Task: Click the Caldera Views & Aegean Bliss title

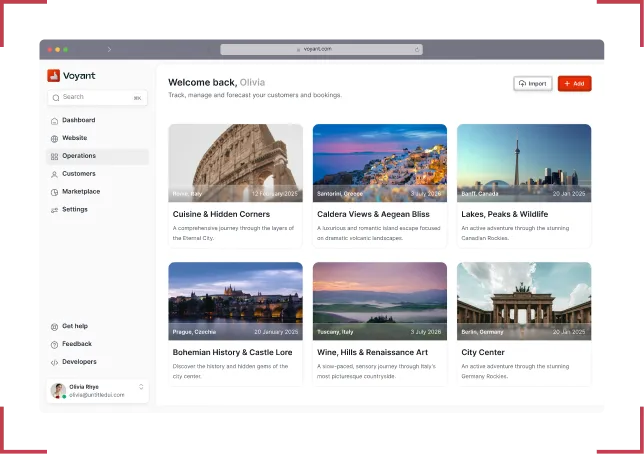Action: pos(373,214)
